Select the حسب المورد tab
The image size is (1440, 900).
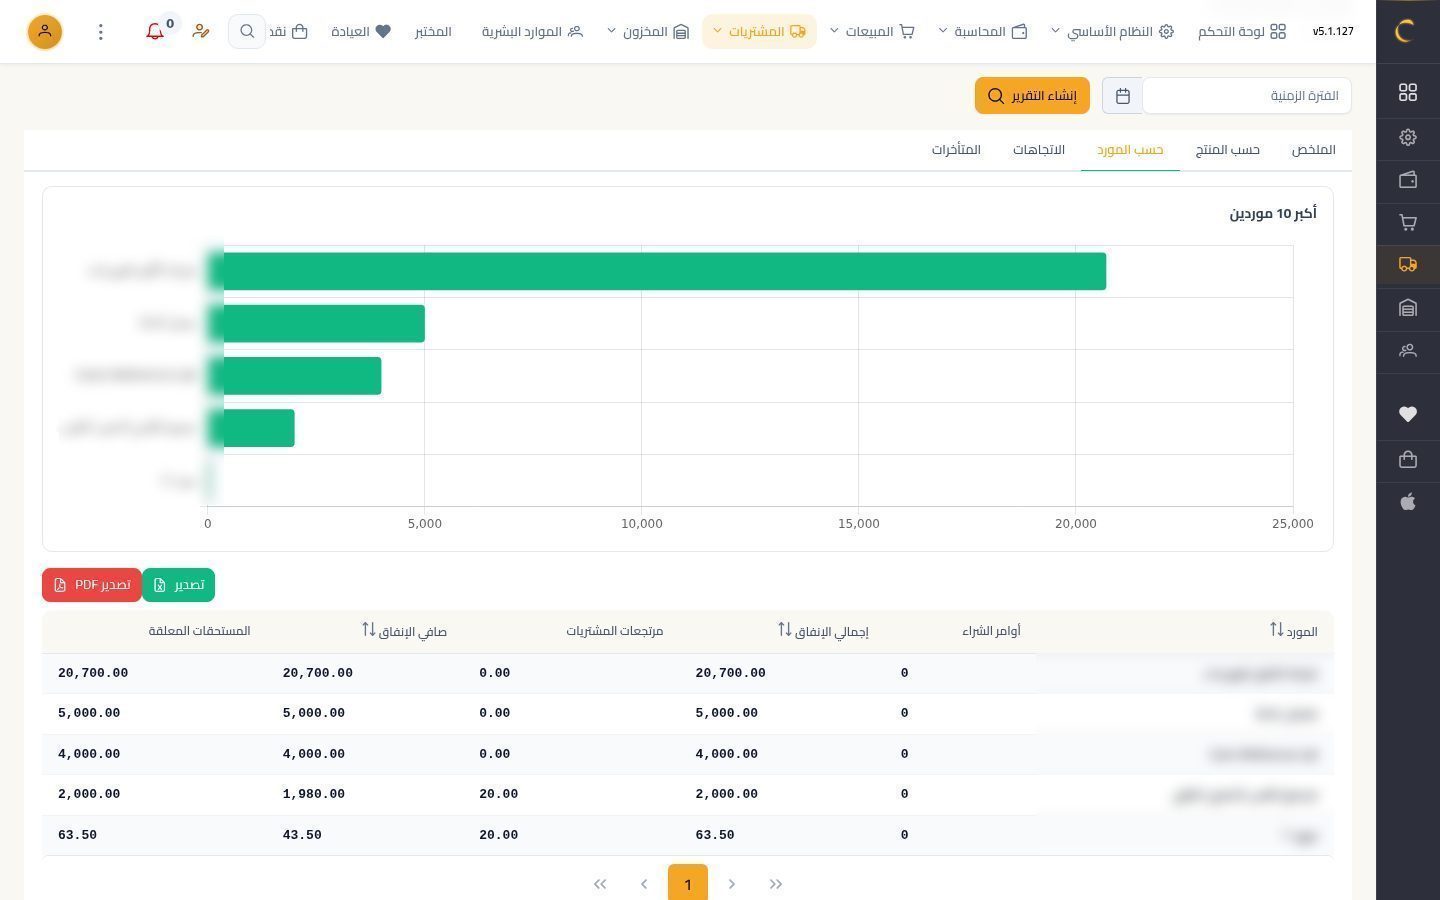coord(1130,150)
